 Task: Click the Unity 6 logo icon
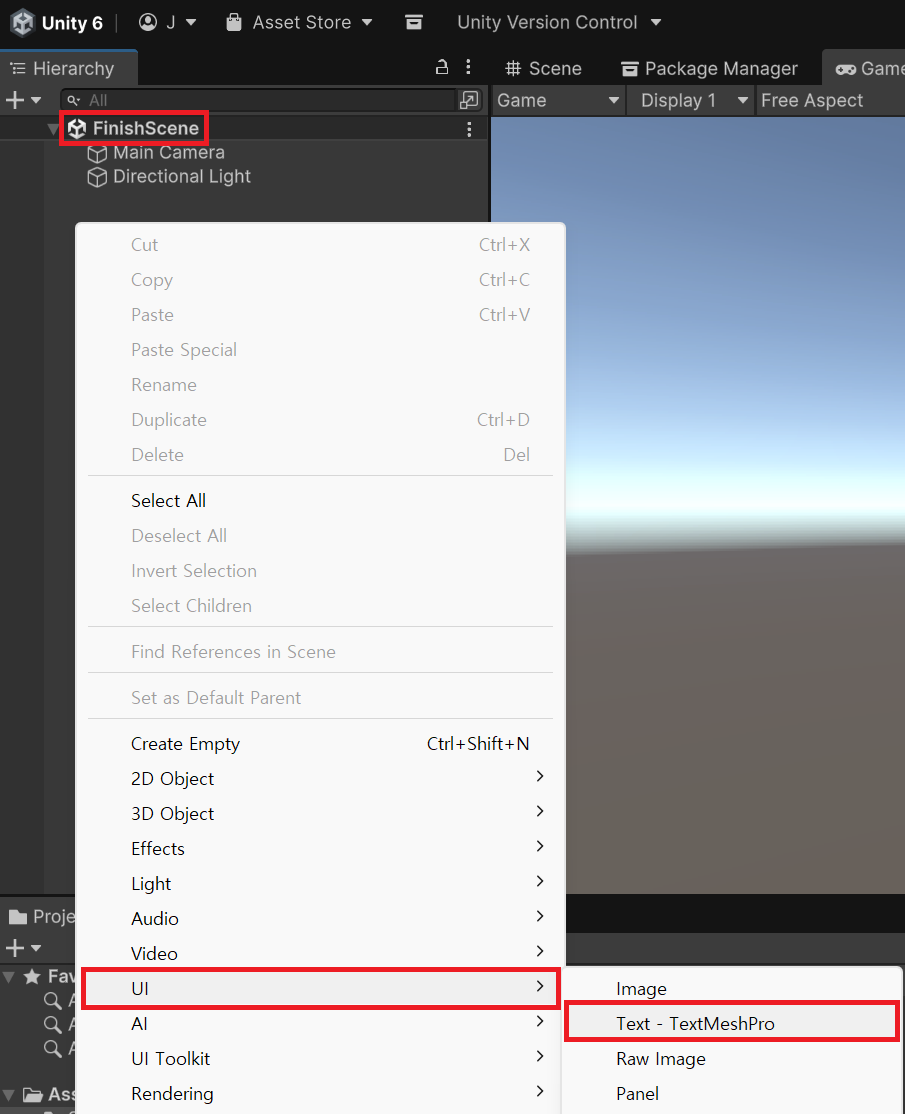22,23
